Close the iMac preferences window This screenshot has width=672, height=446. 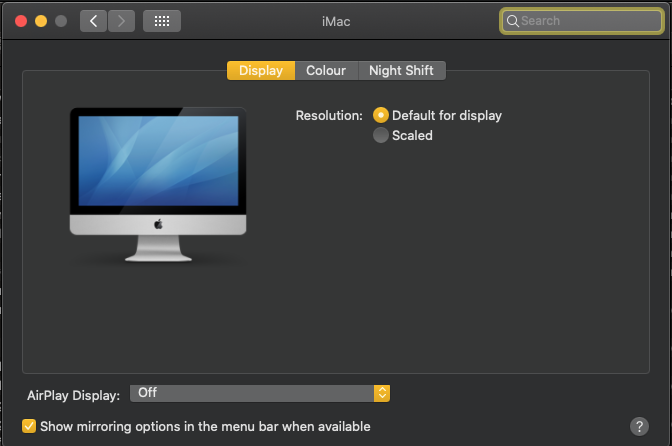point(21,21)
